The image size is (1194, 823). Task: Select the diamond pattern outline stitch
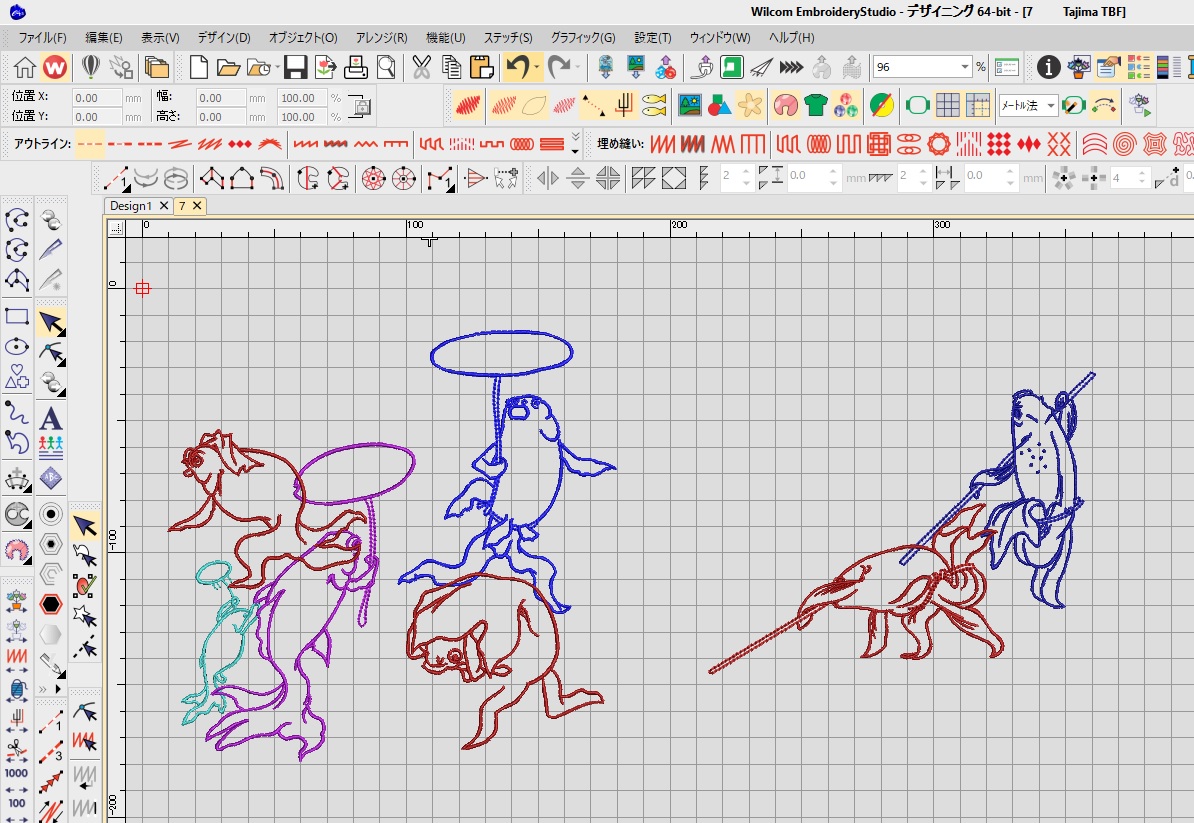240,143
